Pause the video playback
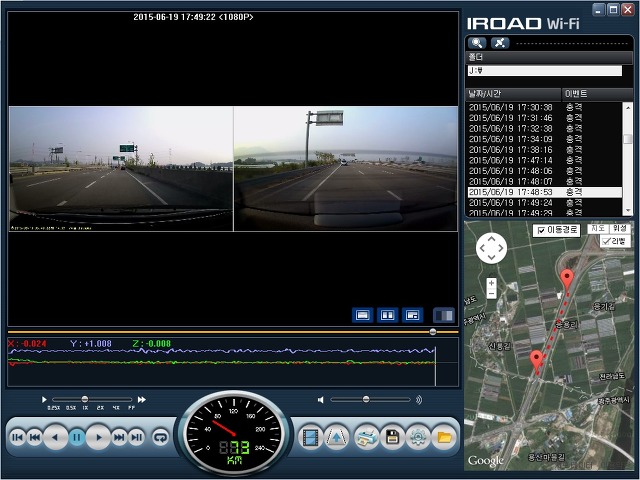This screenshot has height=480, width=640. (76, 437)
